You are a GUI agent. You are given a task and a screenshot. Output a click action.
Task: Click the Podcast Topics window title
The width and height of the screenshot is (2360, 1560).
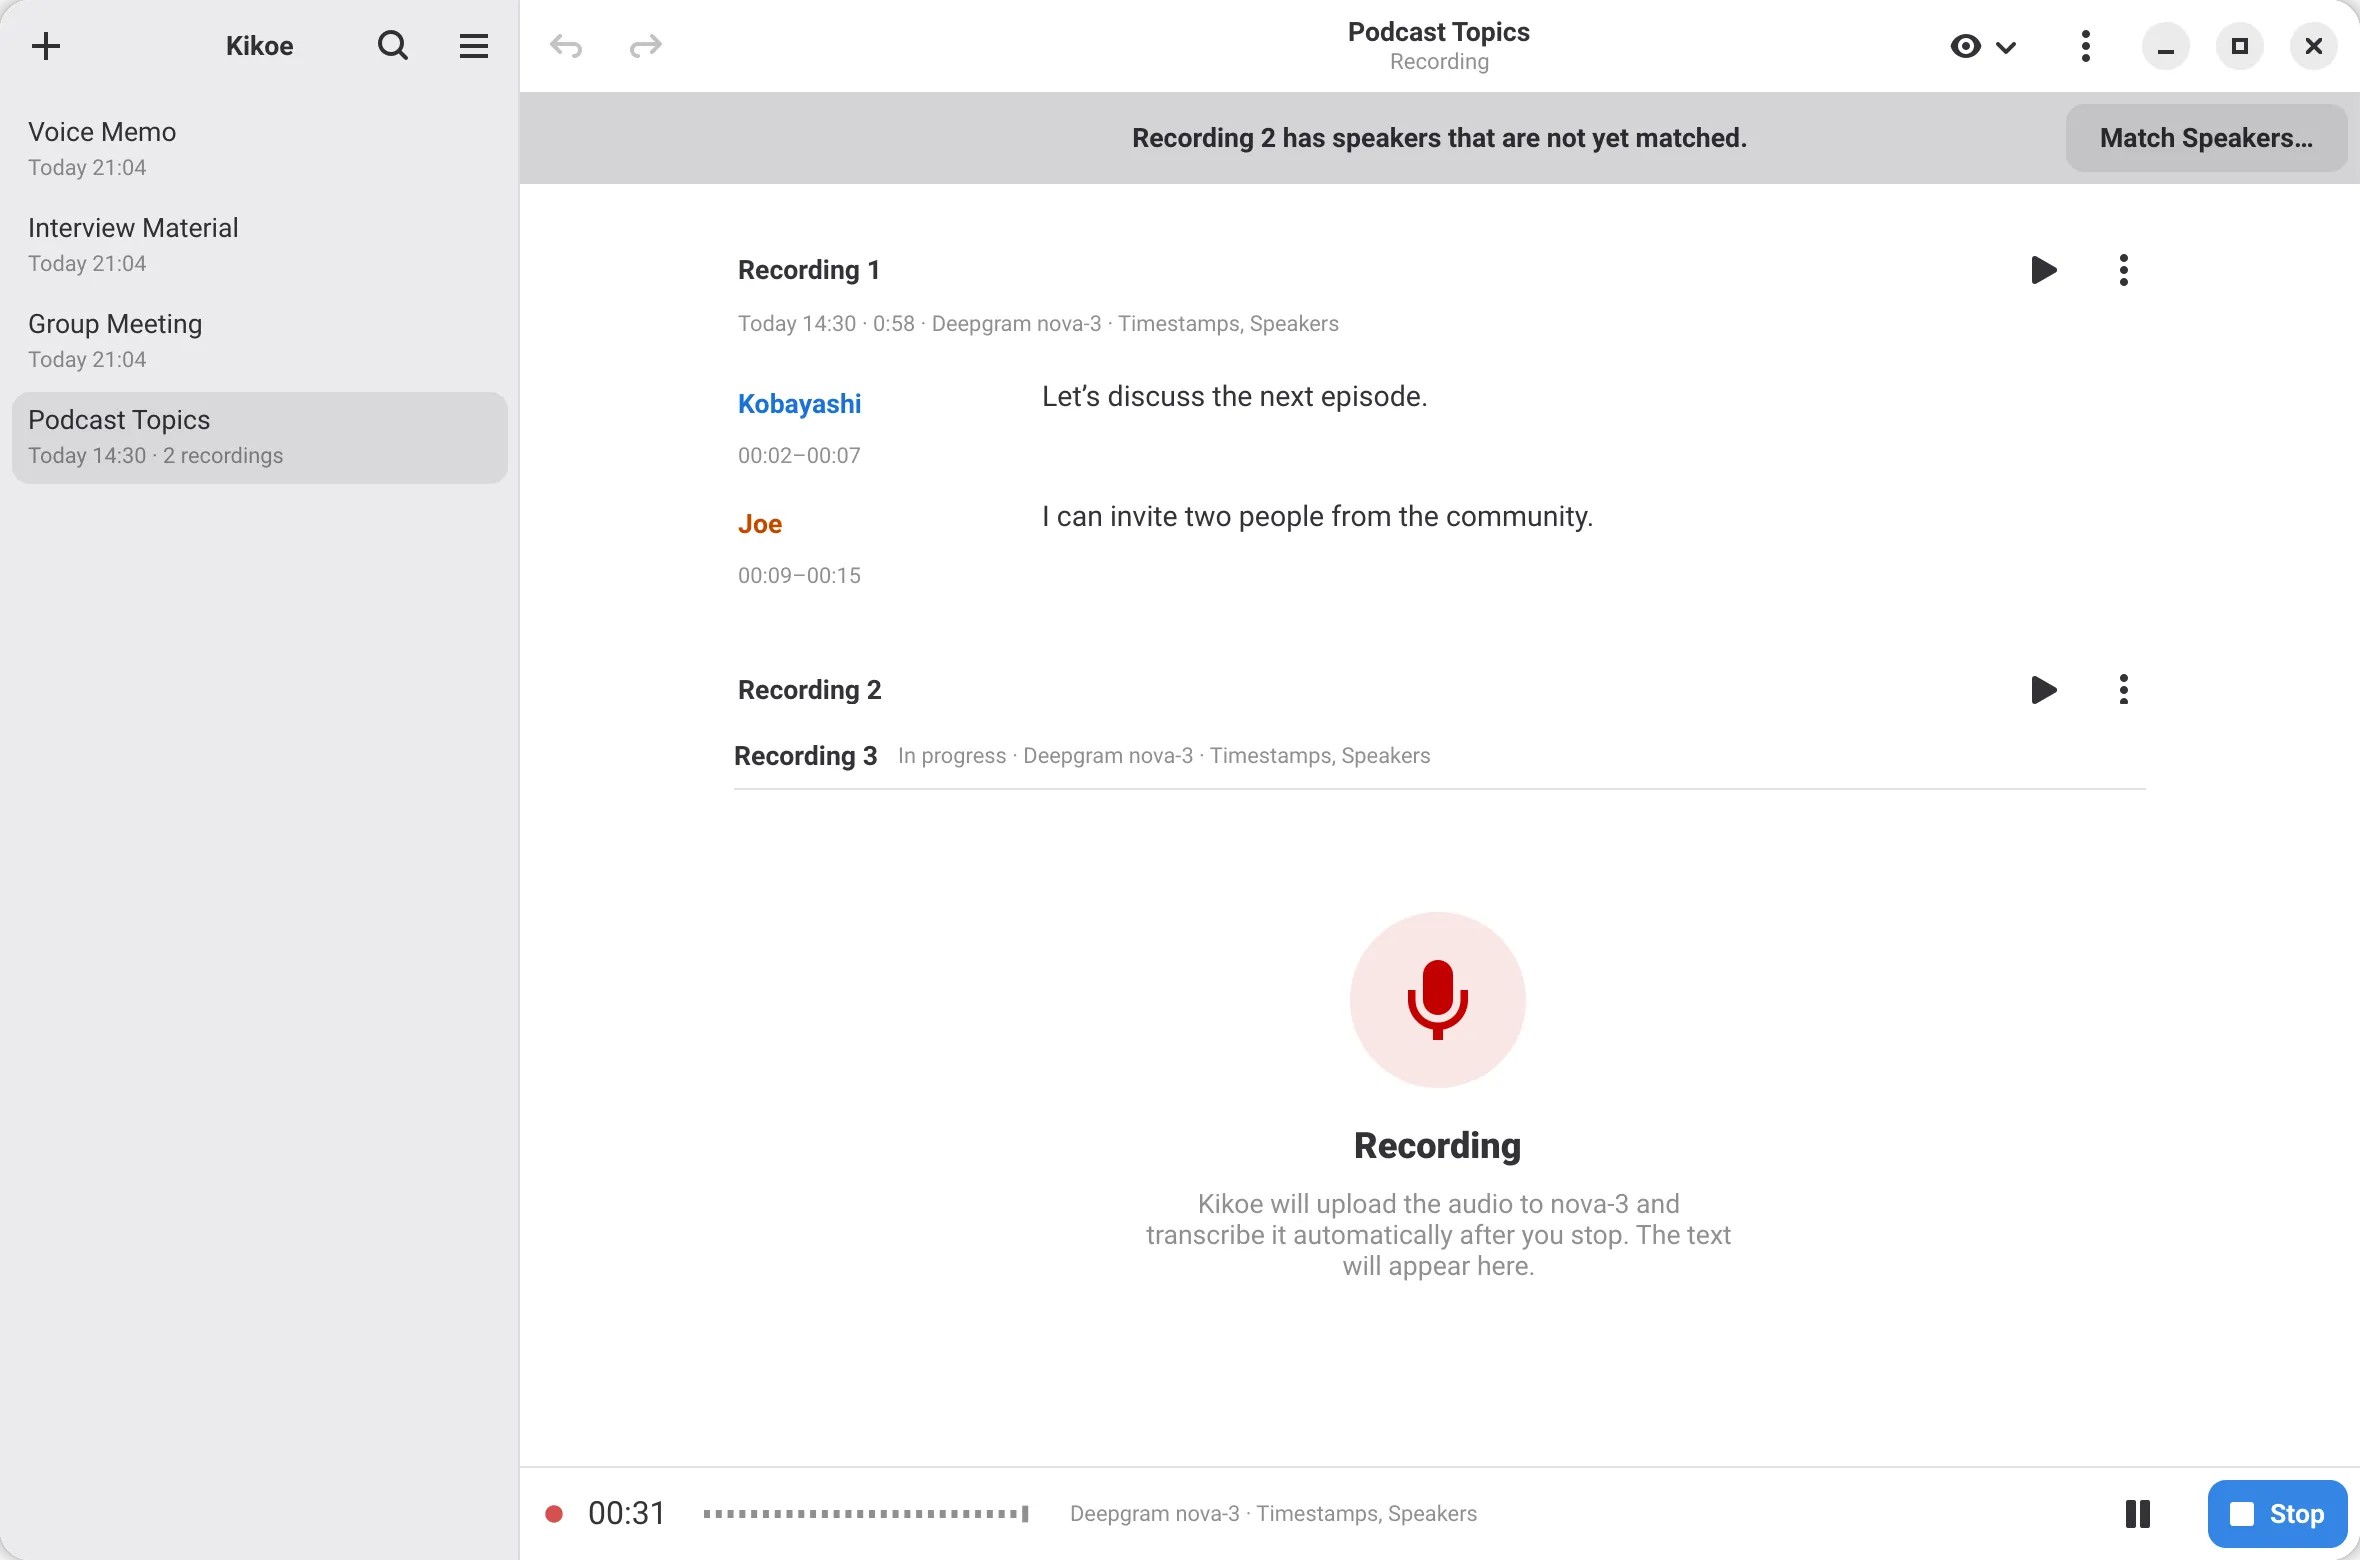coord(1439,32)
